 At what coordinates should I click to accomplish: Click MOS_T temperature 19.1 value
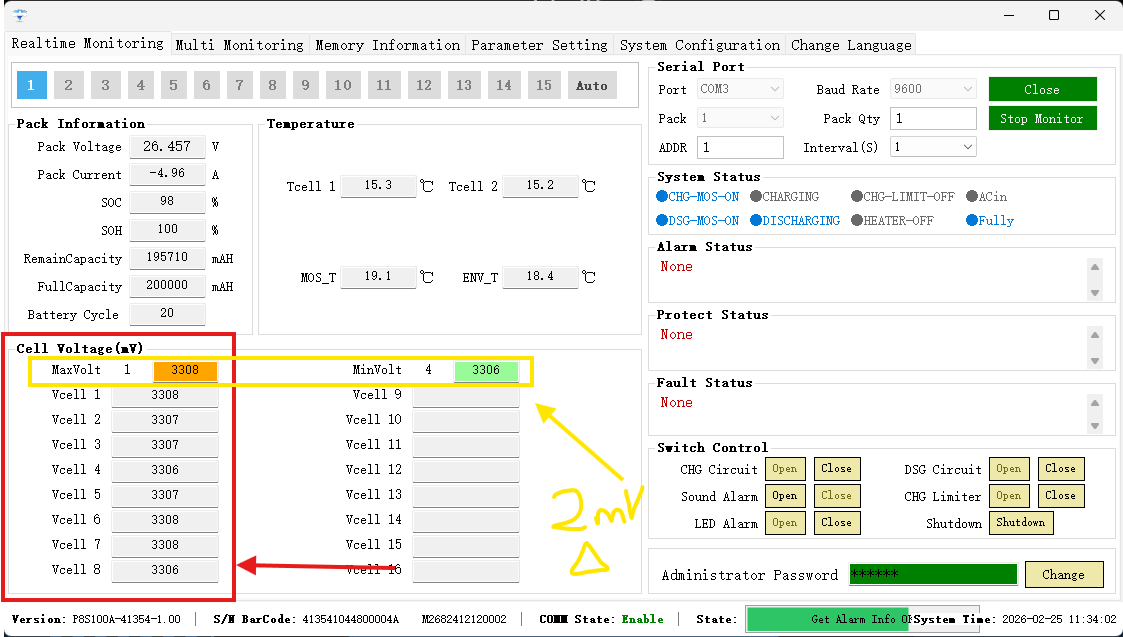tap(378, 277)
